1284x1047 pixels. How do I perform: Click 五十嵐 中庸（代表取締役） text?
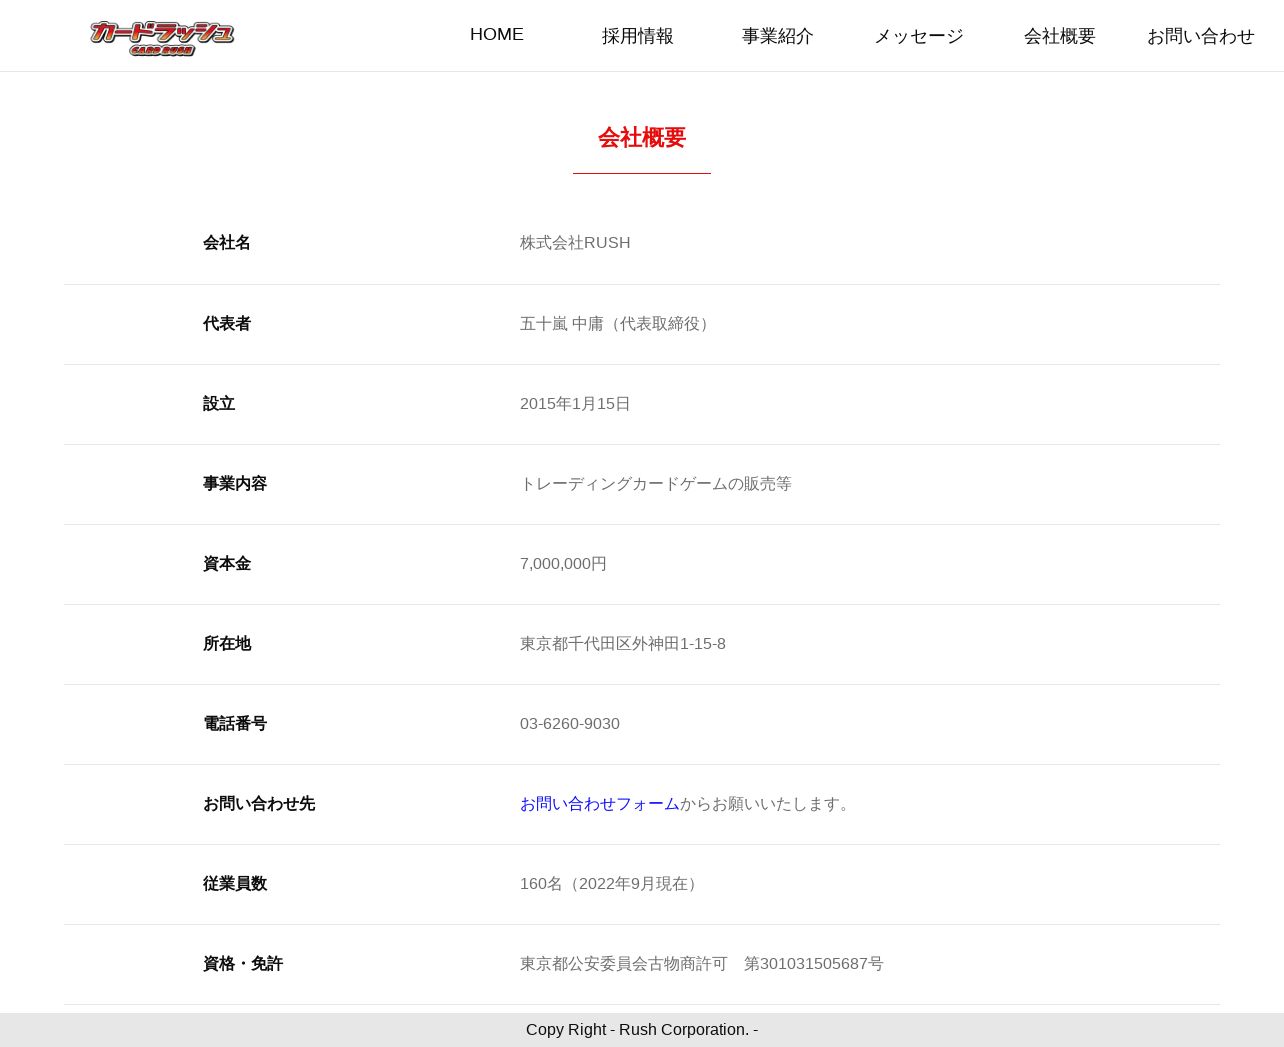618,324
